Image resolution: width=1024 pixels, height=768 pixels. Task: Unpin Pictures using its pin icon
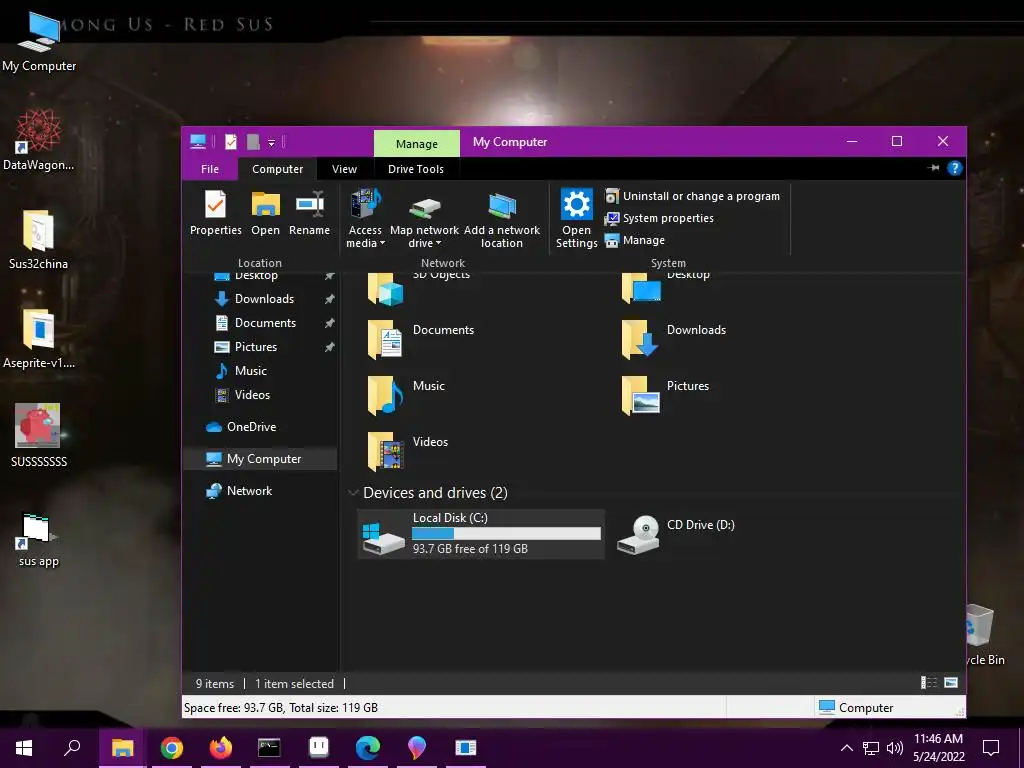330,347
